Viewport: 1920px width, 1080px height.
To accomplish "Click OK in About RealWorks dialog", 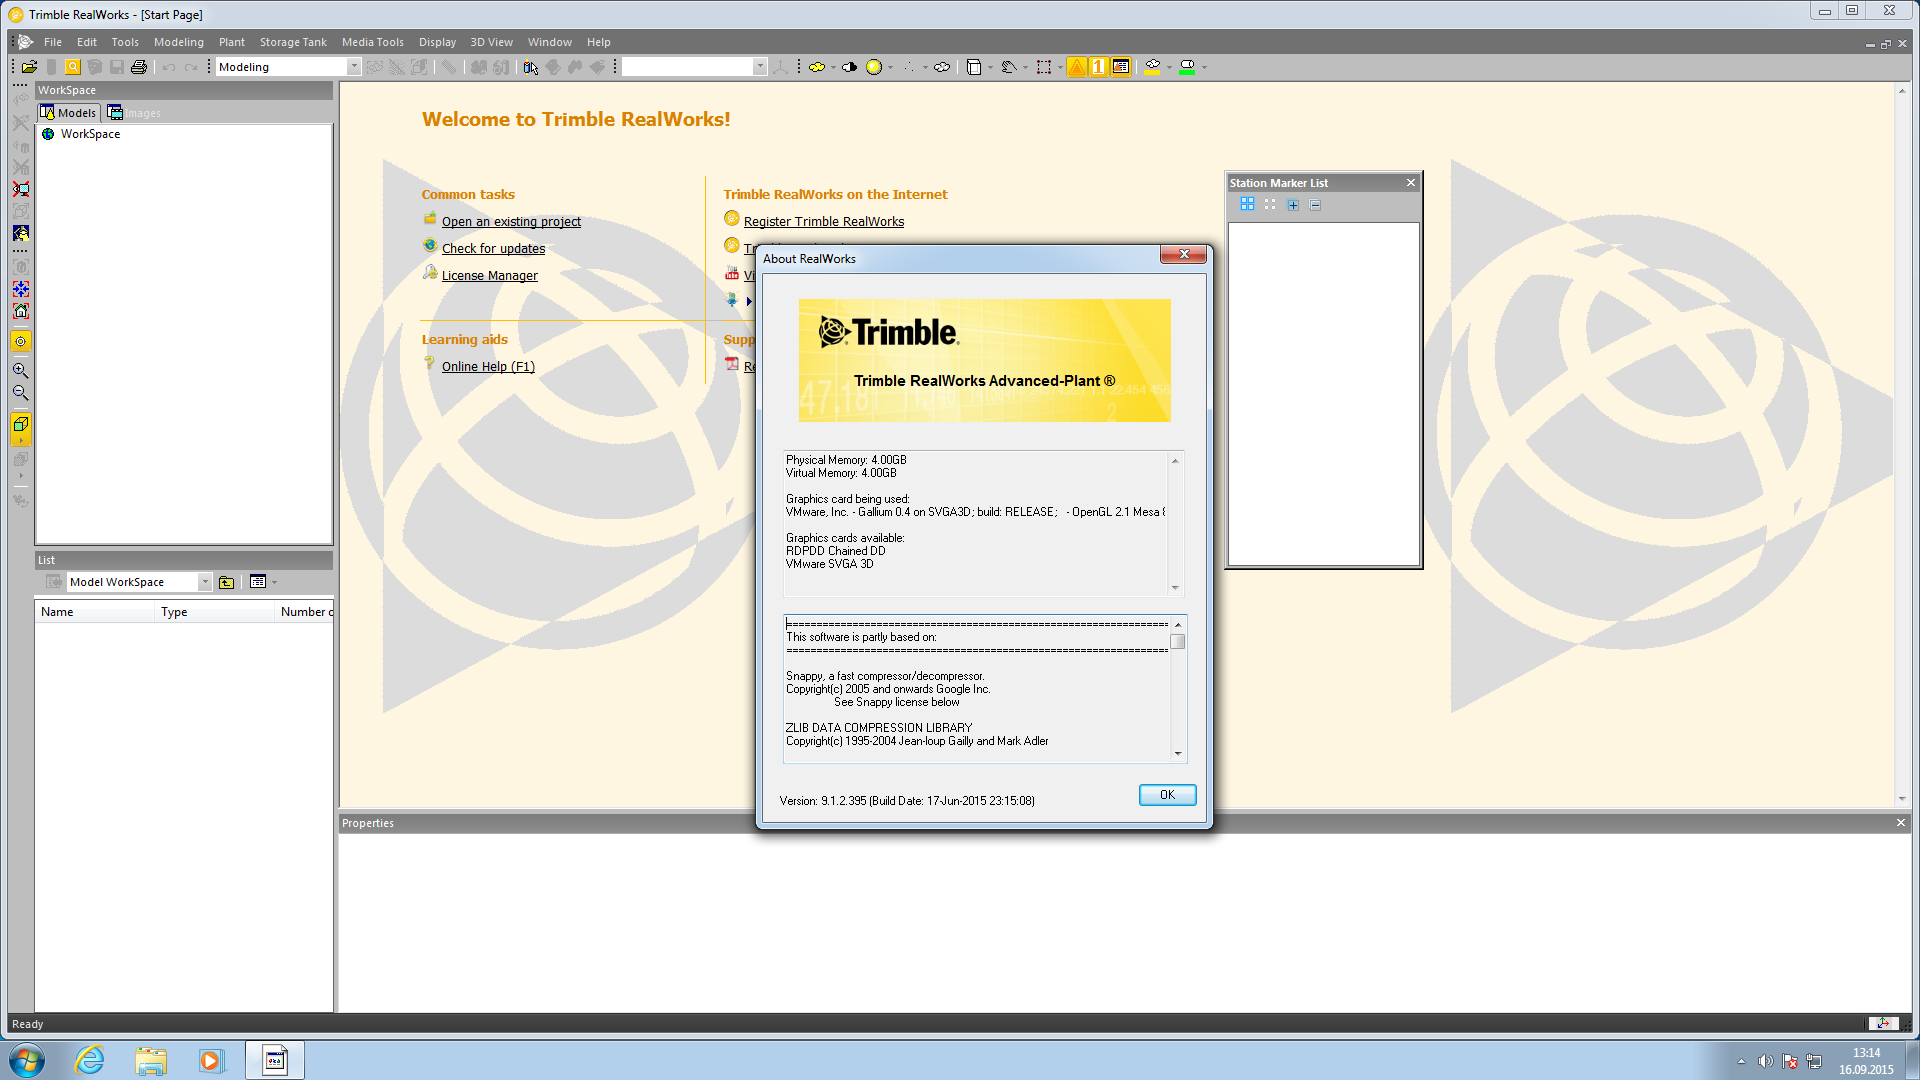I will click(1167, 795).
